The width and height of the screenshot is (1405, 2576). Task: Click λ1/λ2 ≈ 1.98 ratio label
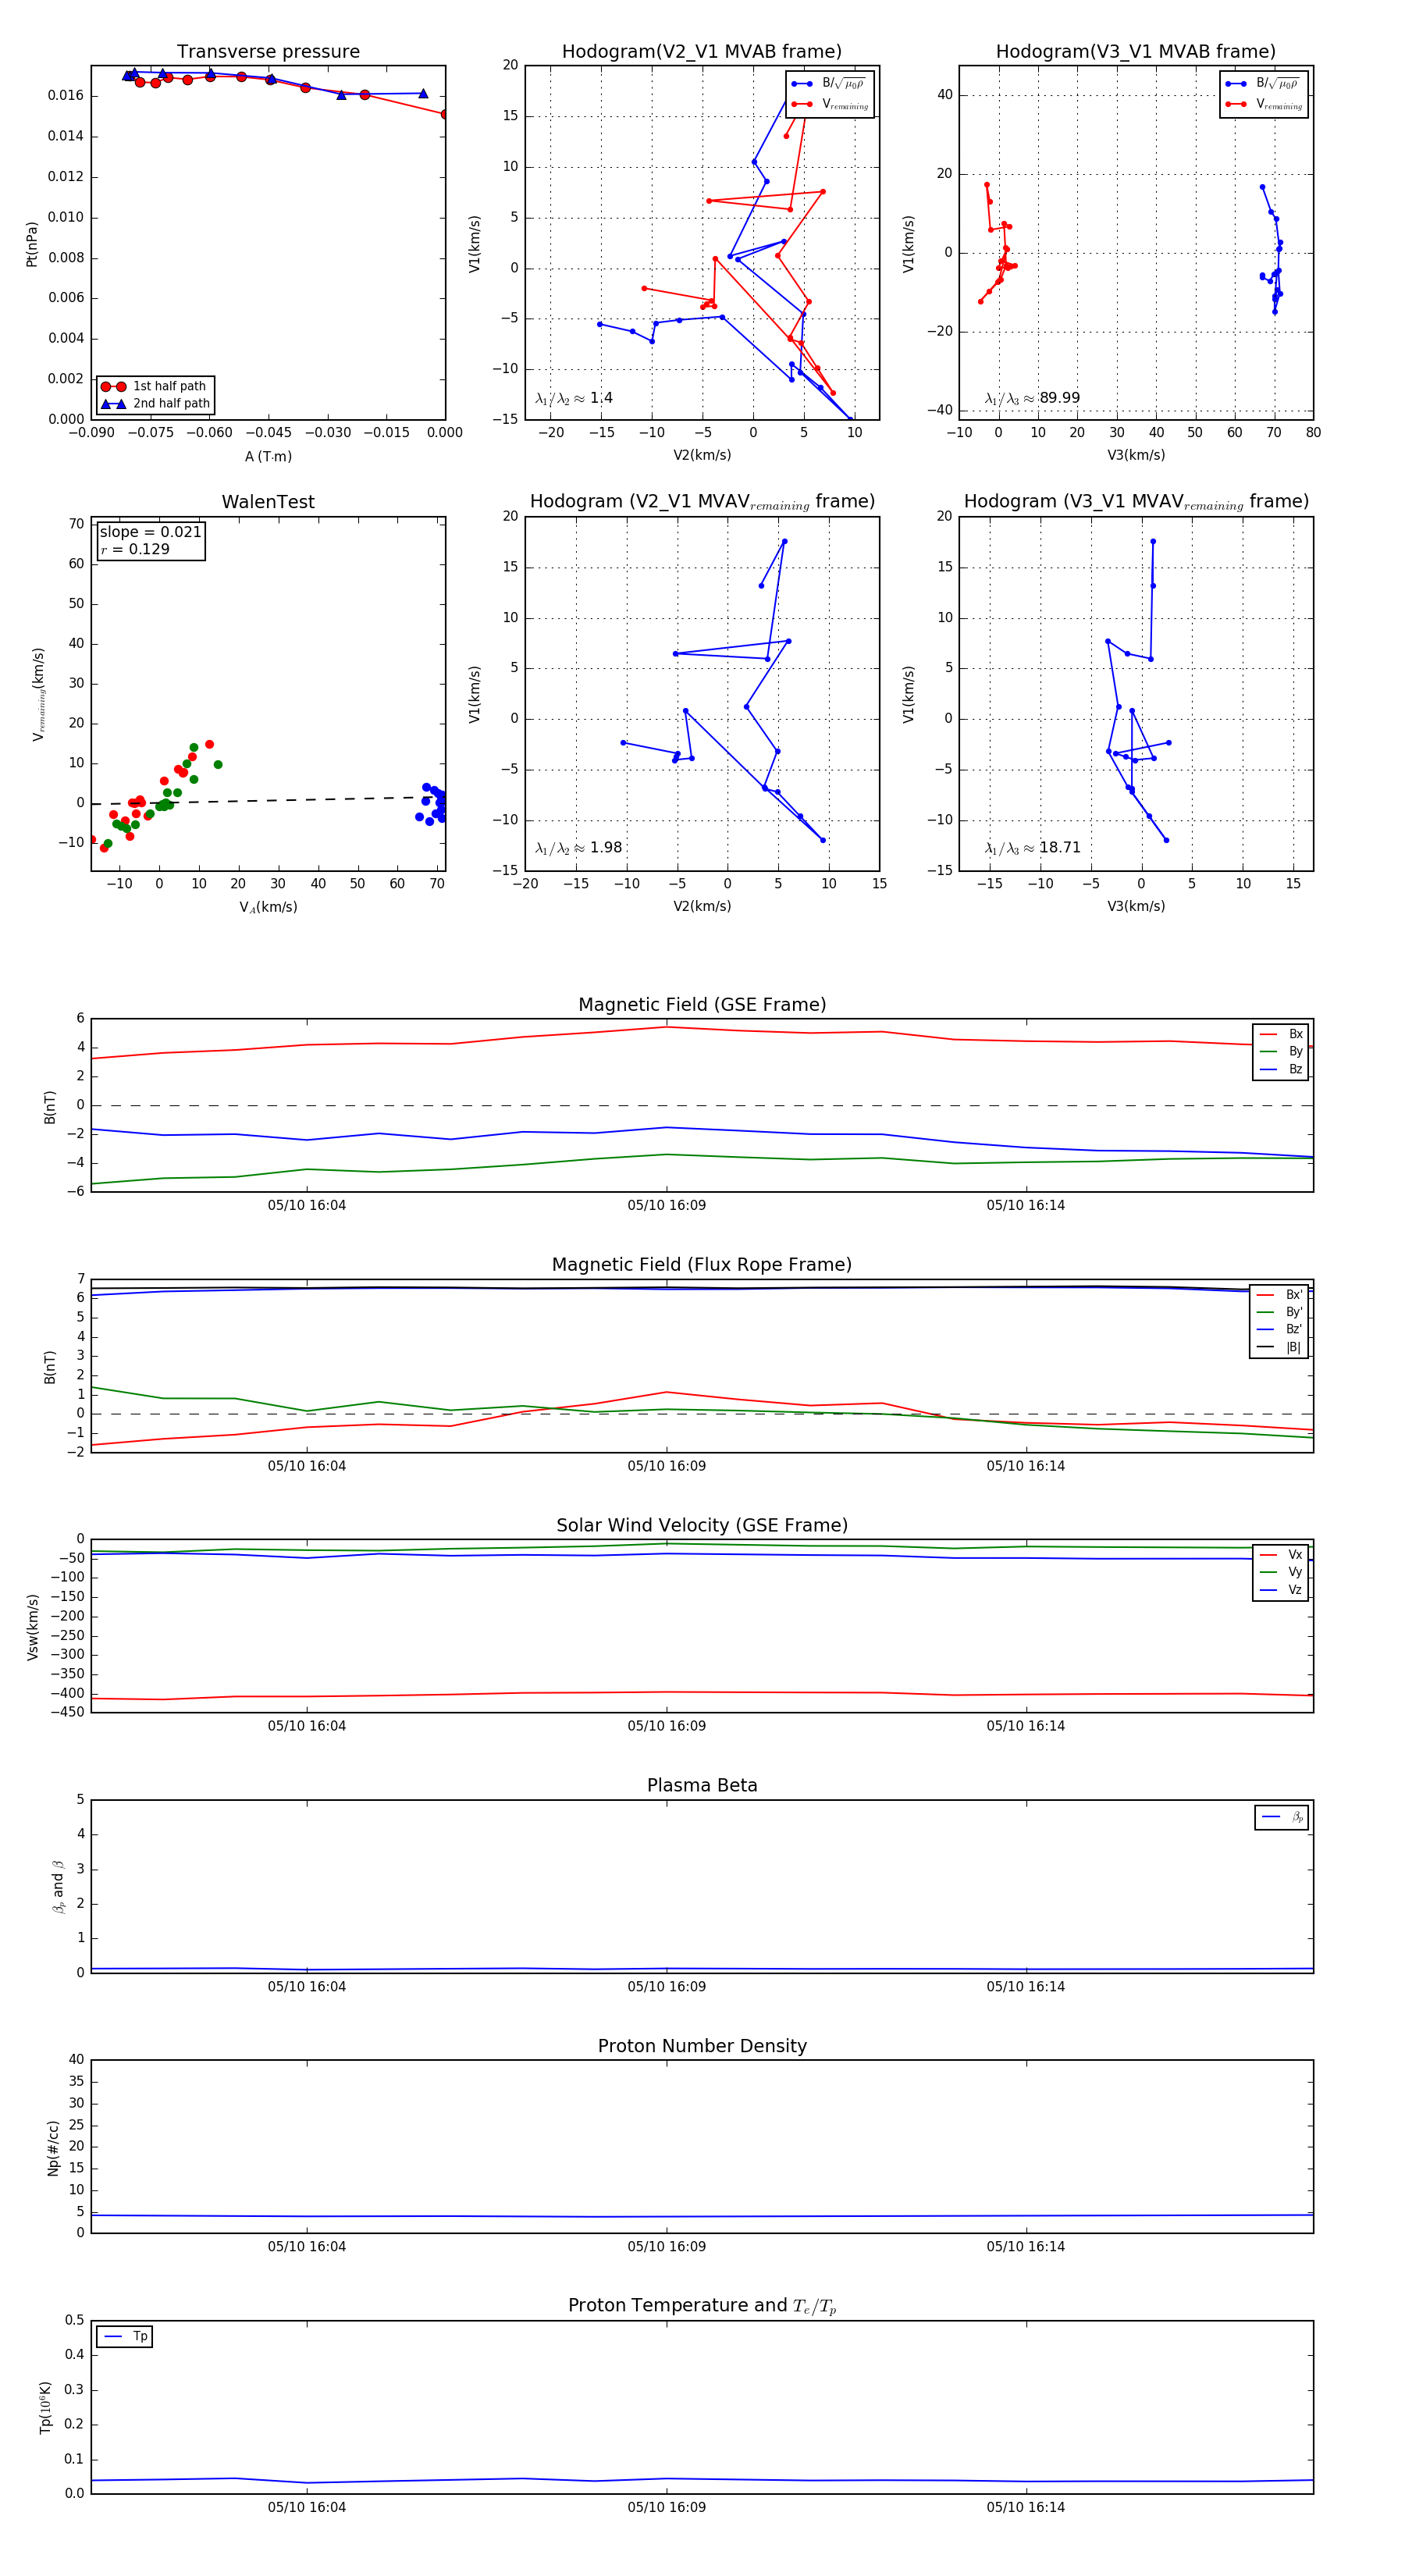578,848
